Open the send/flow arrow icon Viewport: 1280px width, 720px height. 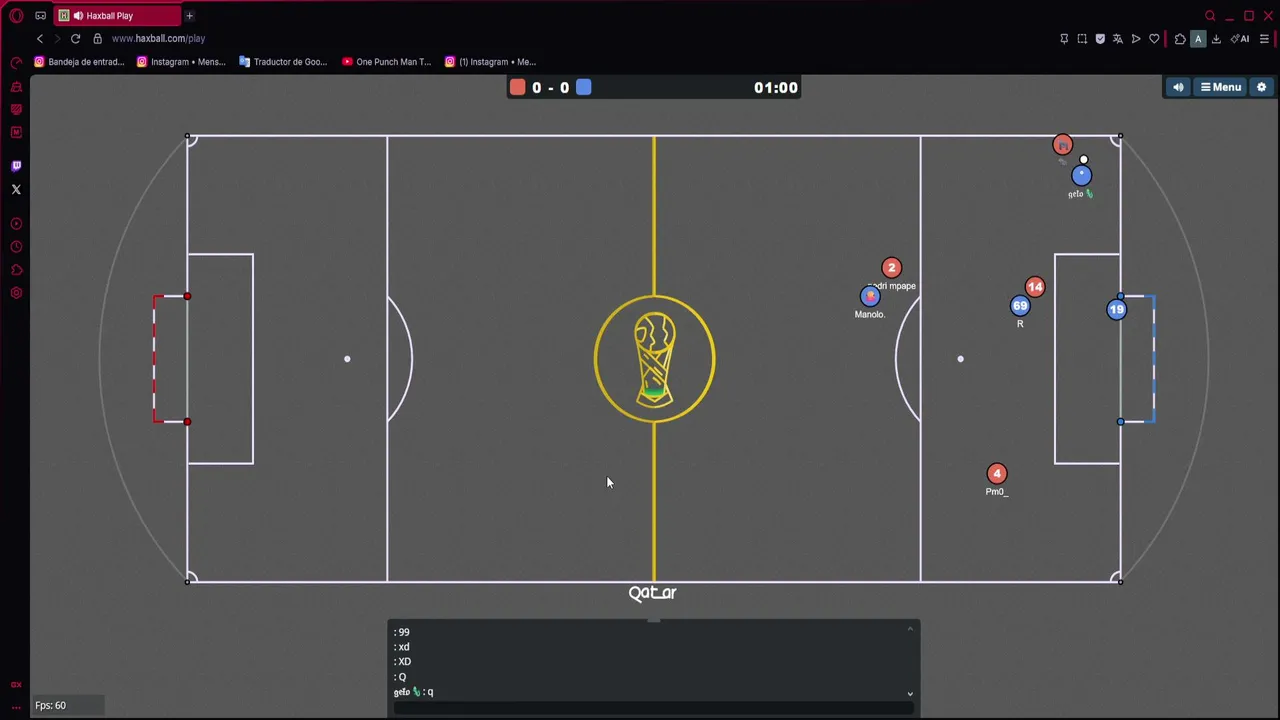(1136, 39)
